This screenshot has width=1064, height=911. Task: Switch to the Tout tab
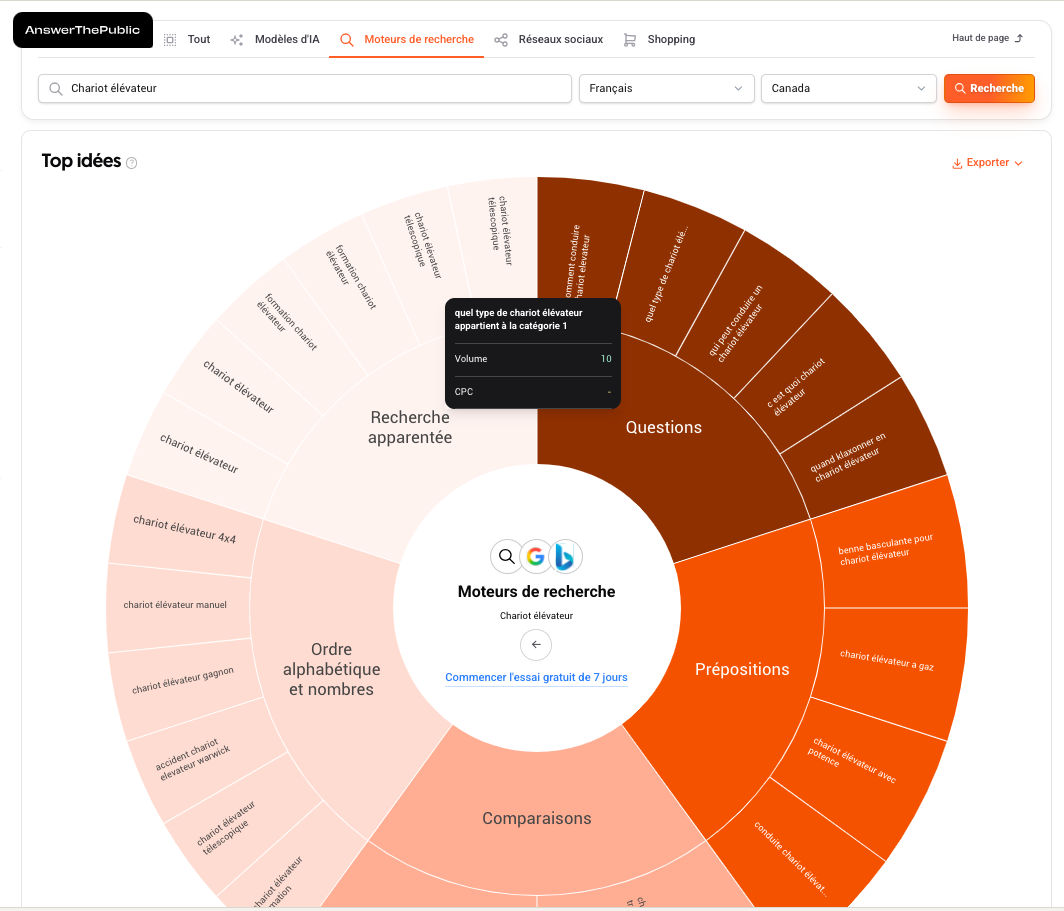tap(199, 39)
